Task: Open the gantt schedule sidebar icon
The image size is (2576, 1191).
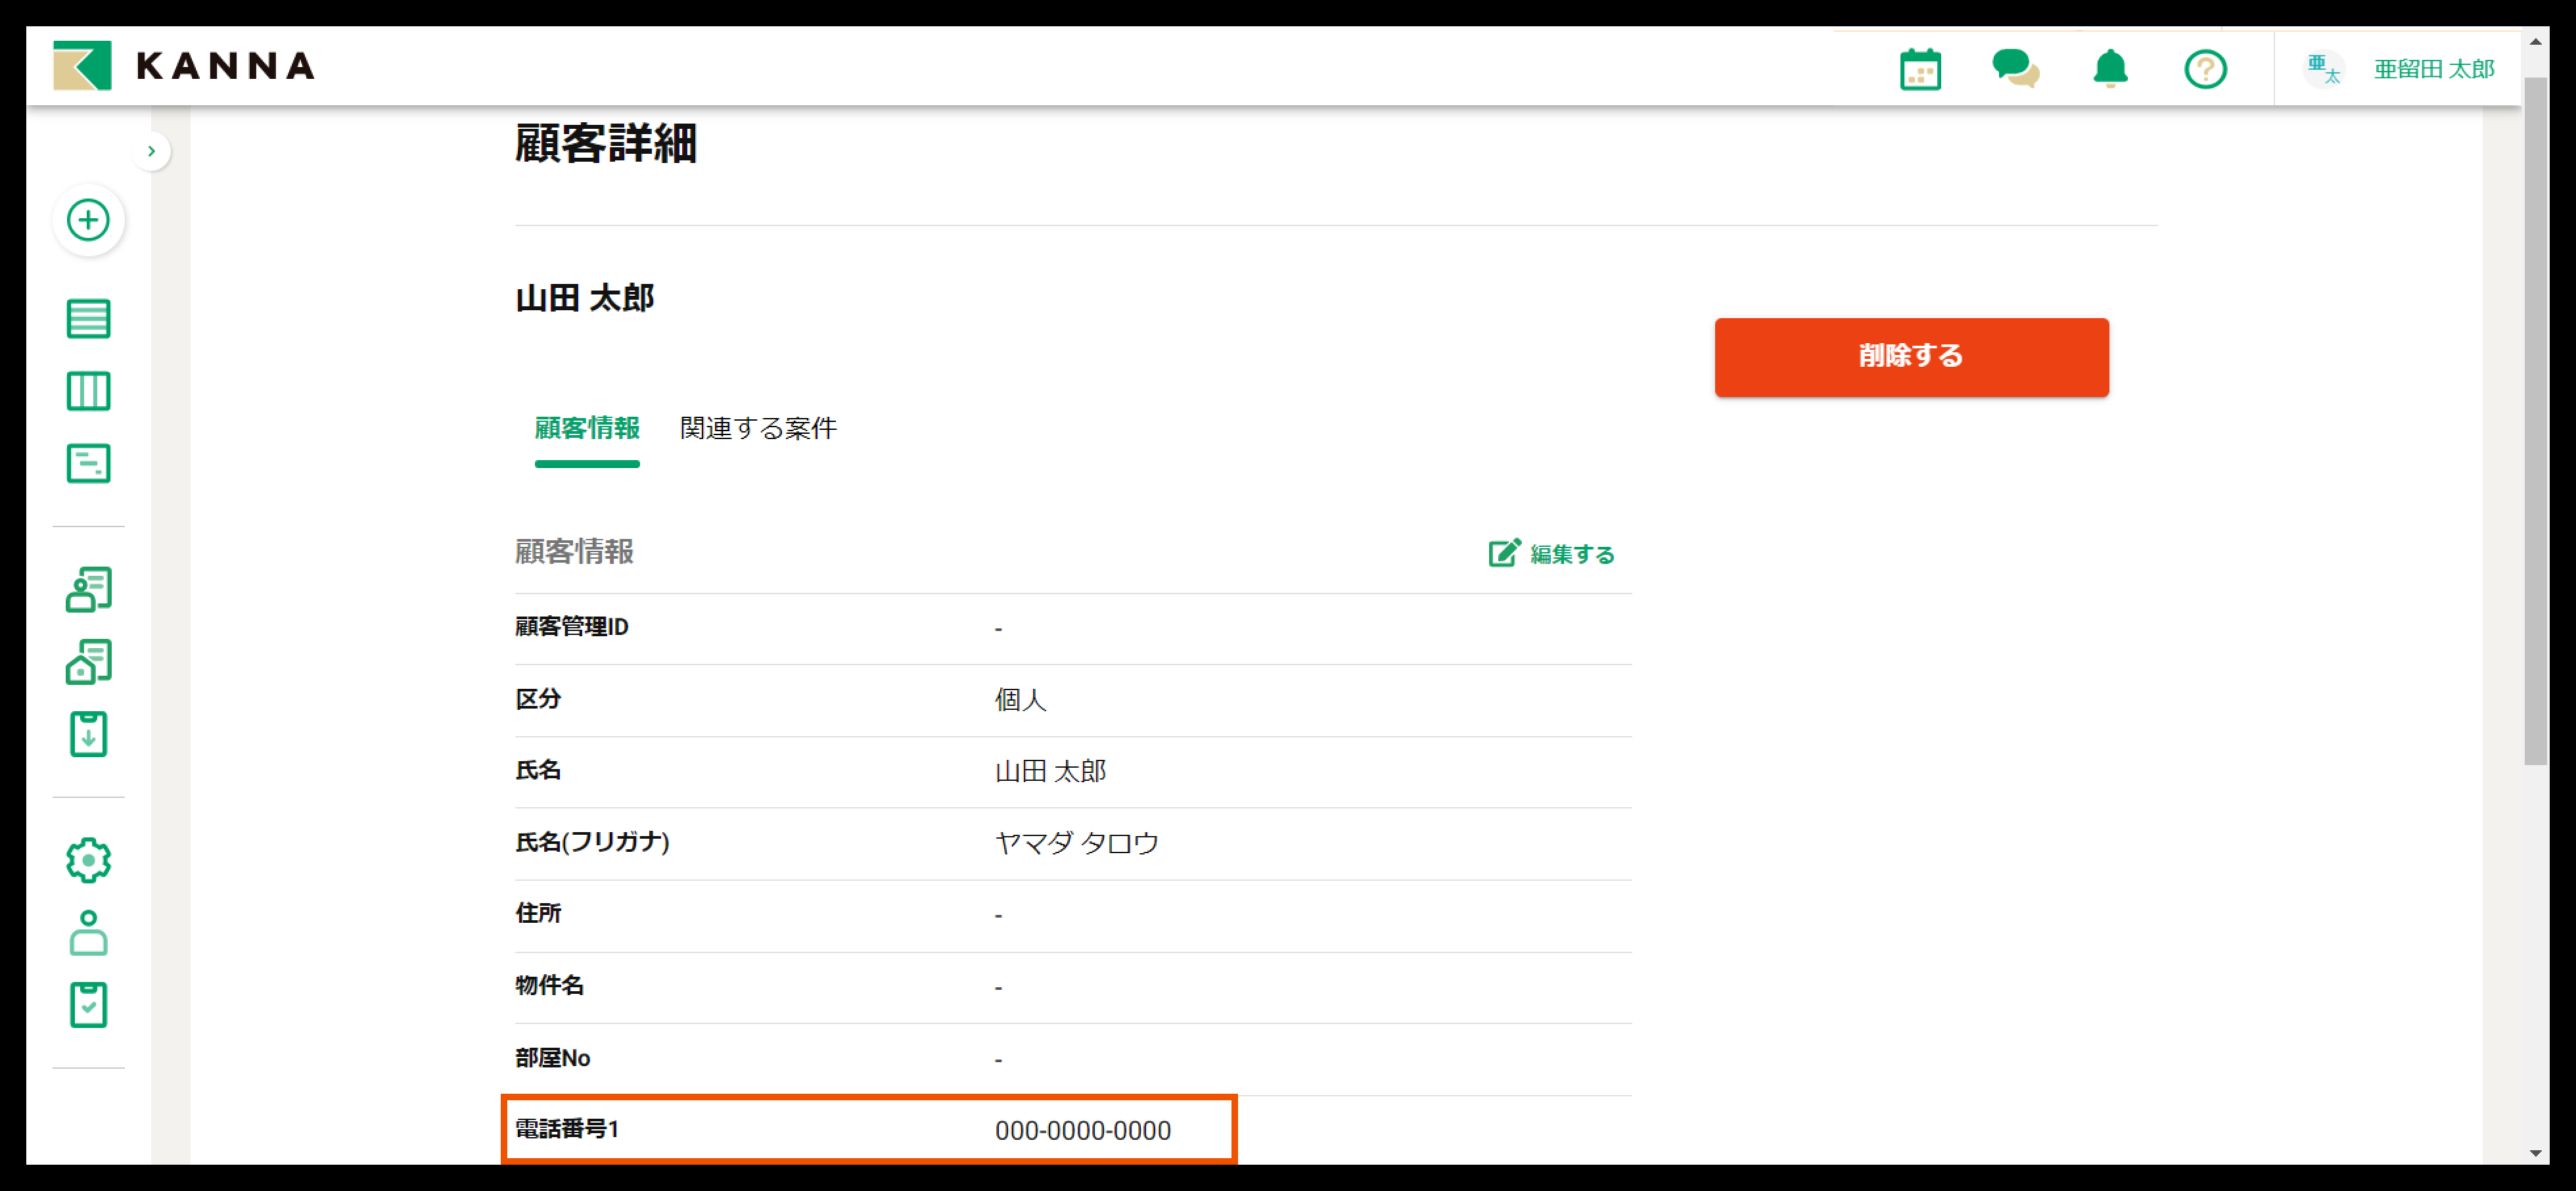Action: [x=88, y=463]
